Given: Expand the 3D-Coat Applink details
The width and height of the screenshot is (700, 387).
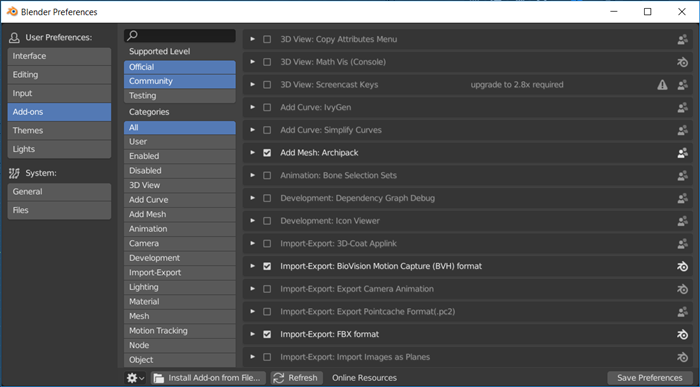Looking at the screenshot, I should (252, 244).
